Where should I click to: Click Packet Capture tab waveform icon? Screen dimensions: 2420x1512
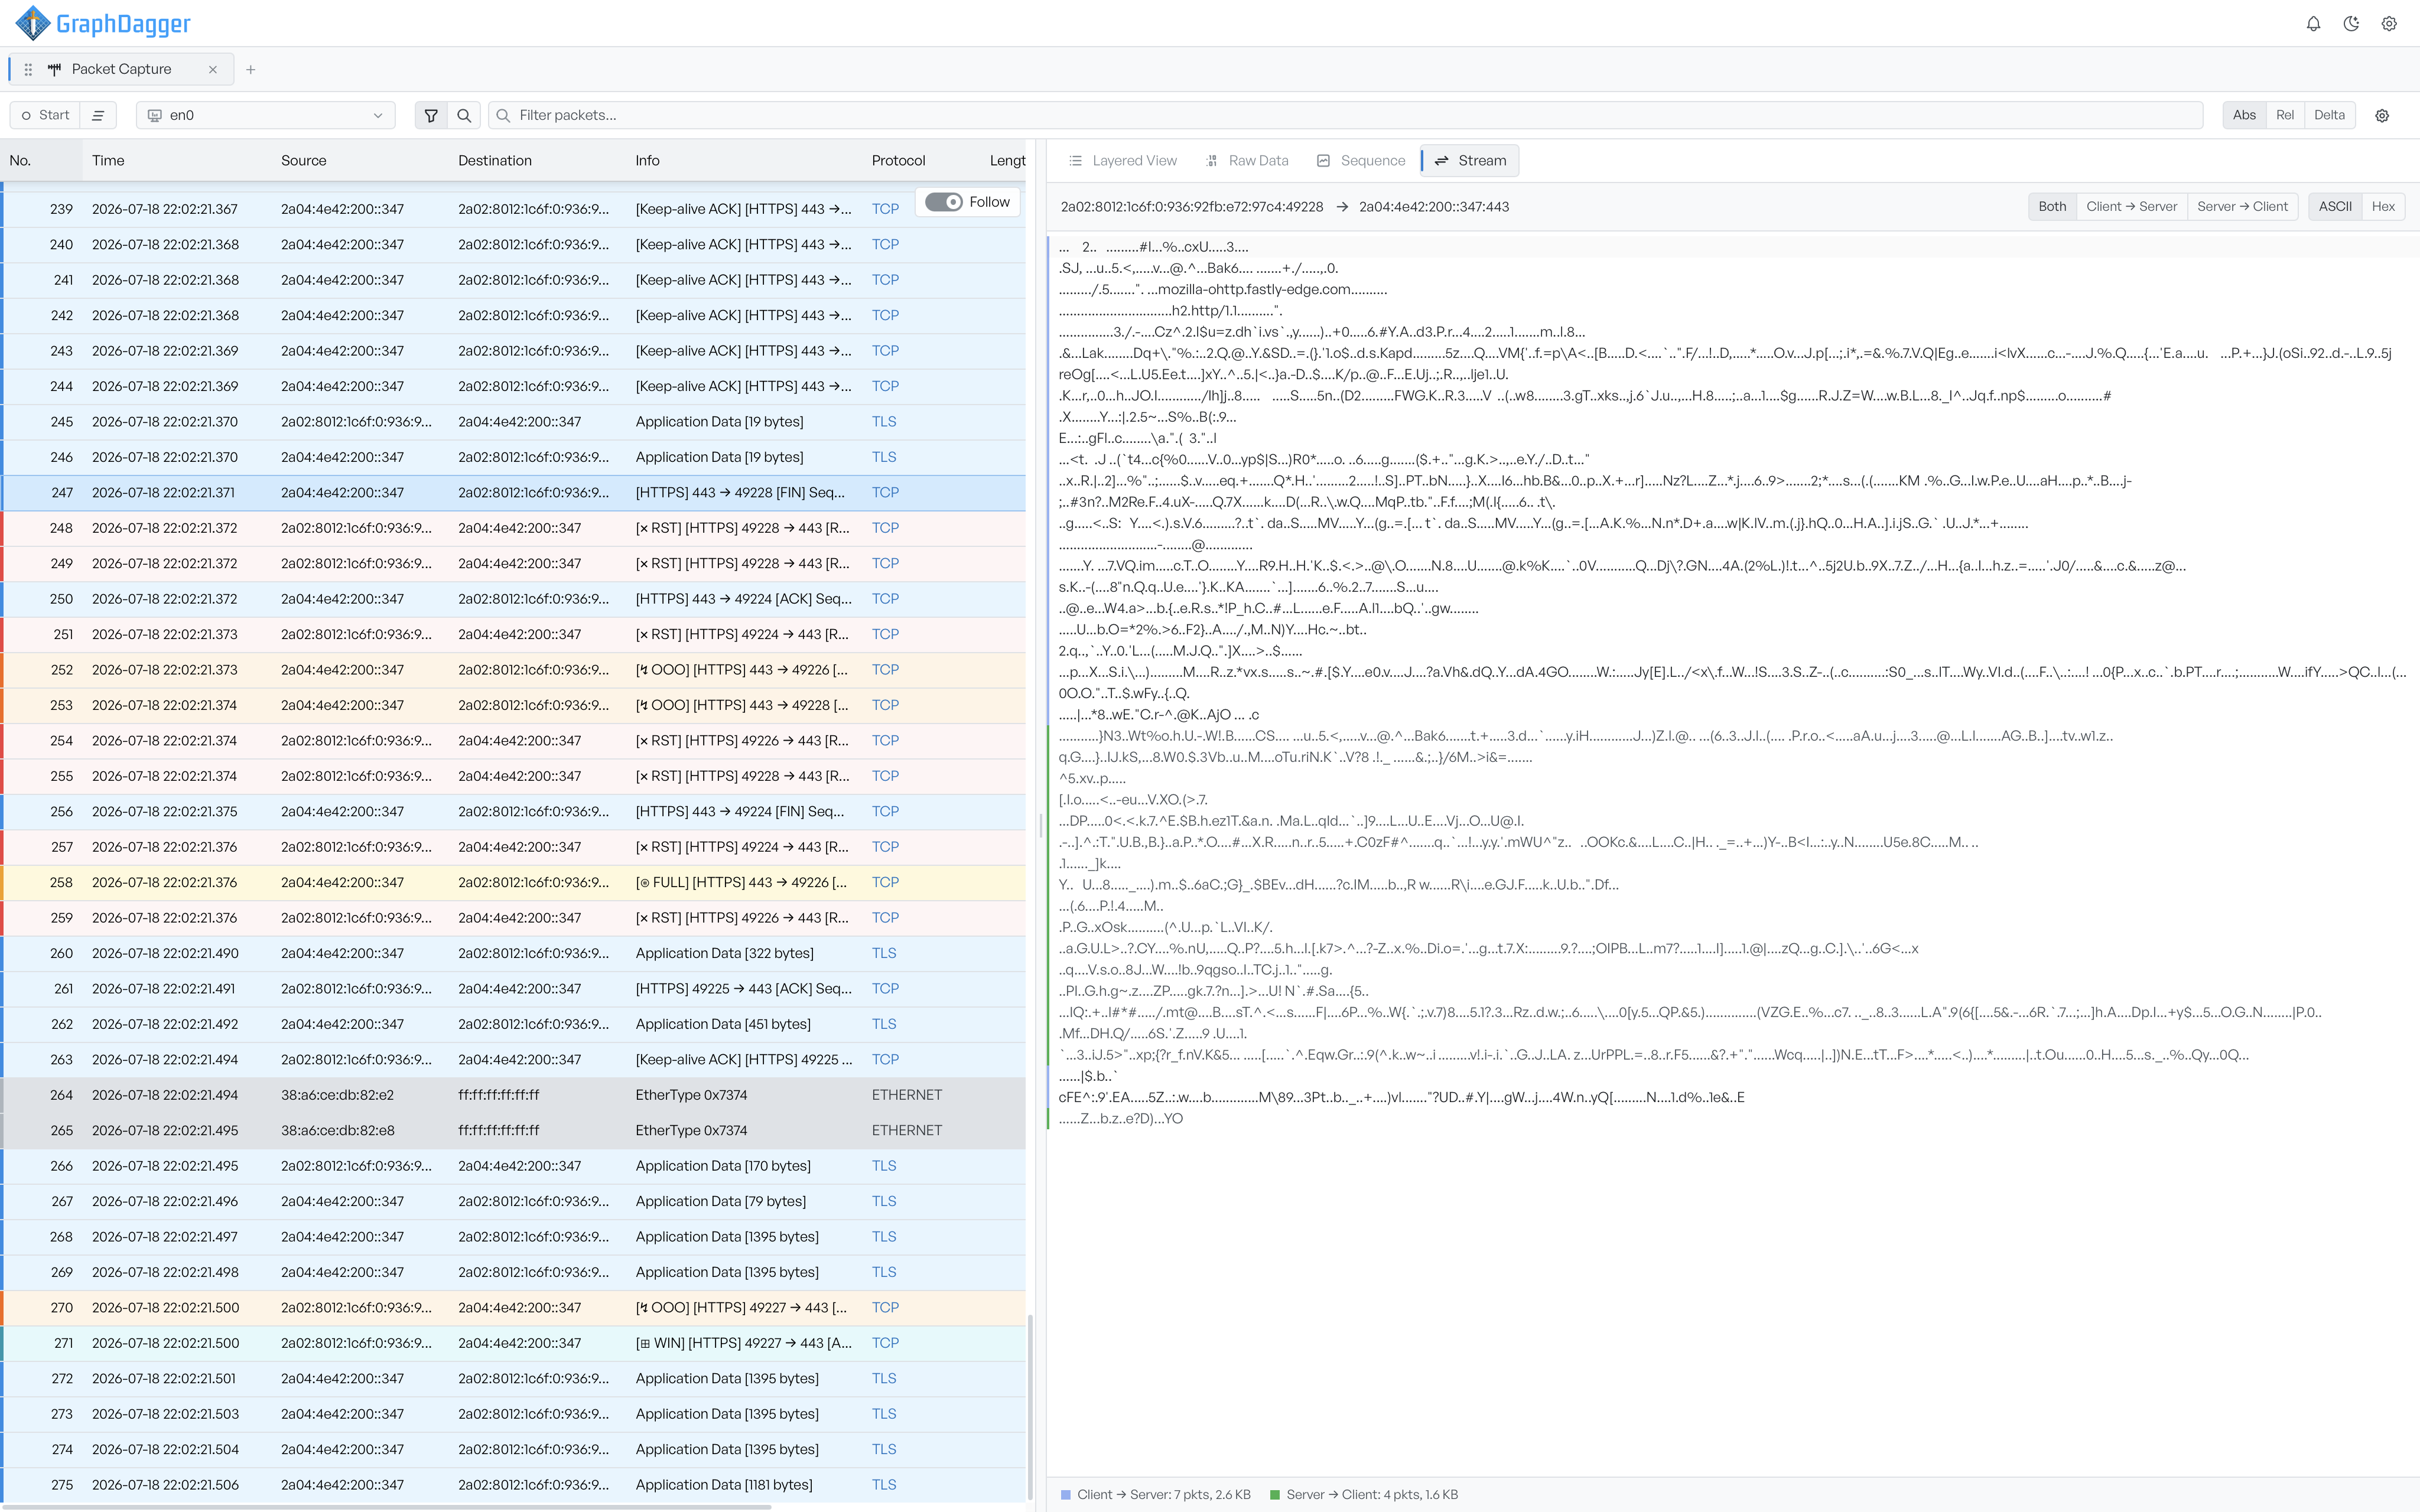coord(54,69)
